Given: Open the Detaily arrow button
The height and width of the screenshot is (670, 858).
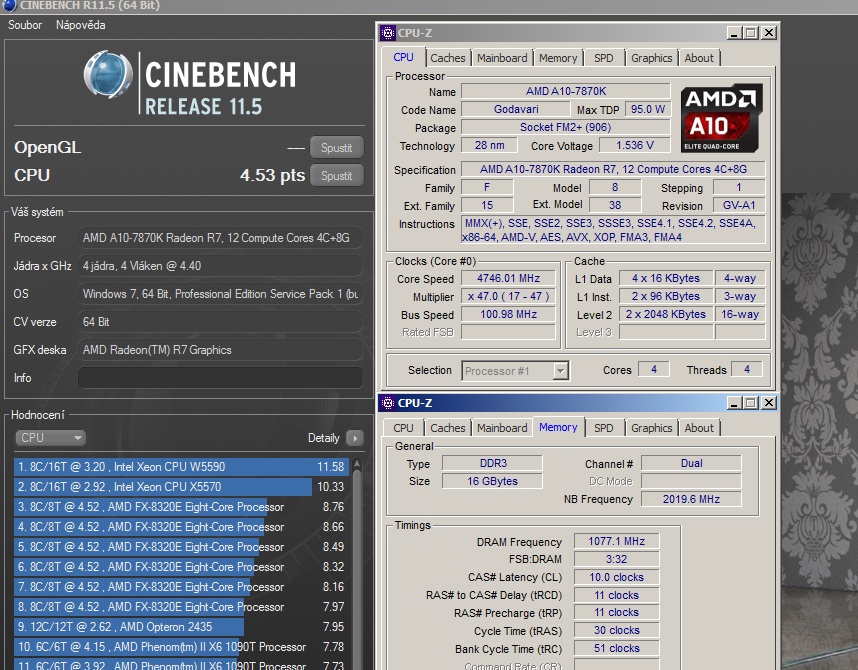Looking at the screenshot, I should (x=355, y=438).
